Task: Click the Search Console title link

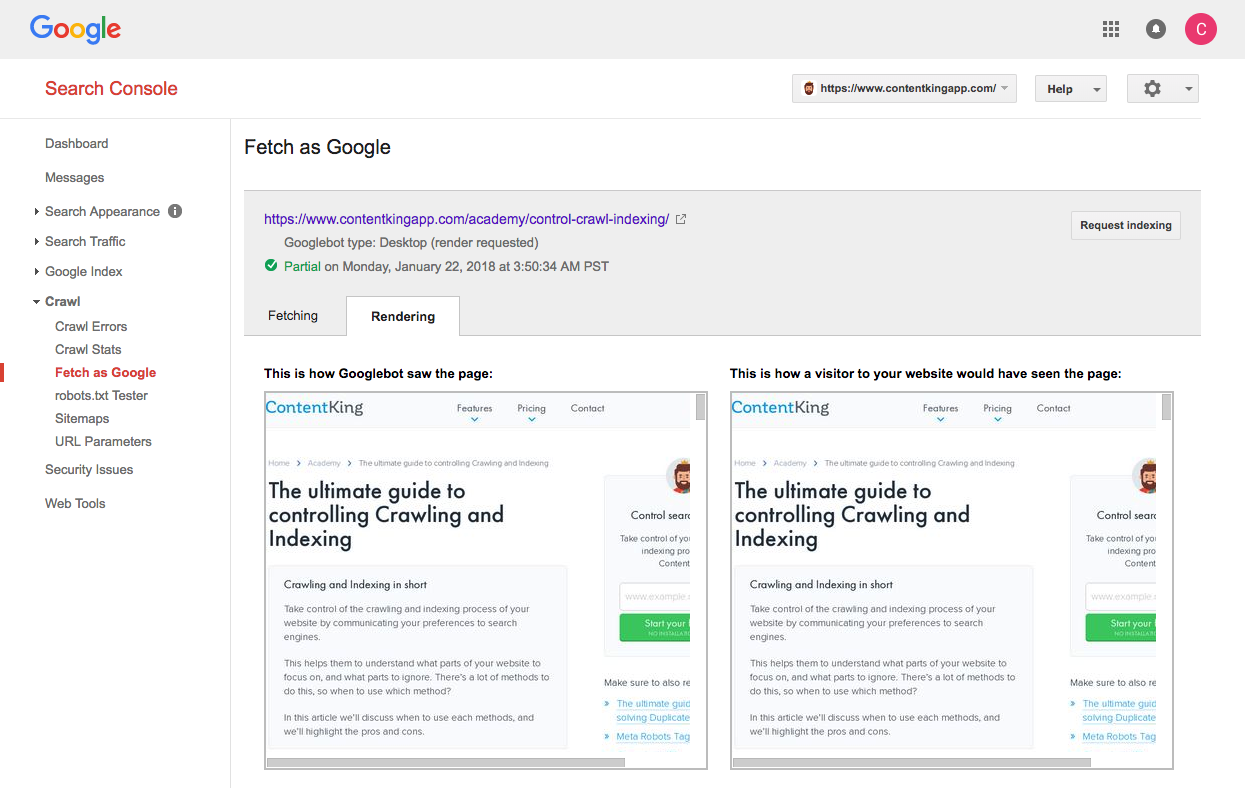Action: [111, 88]
